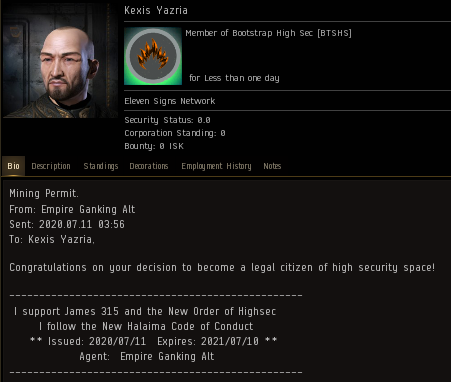Click the Bounty 0 ISK line
The image size is (451, 382).
click(x=154, y=146)
